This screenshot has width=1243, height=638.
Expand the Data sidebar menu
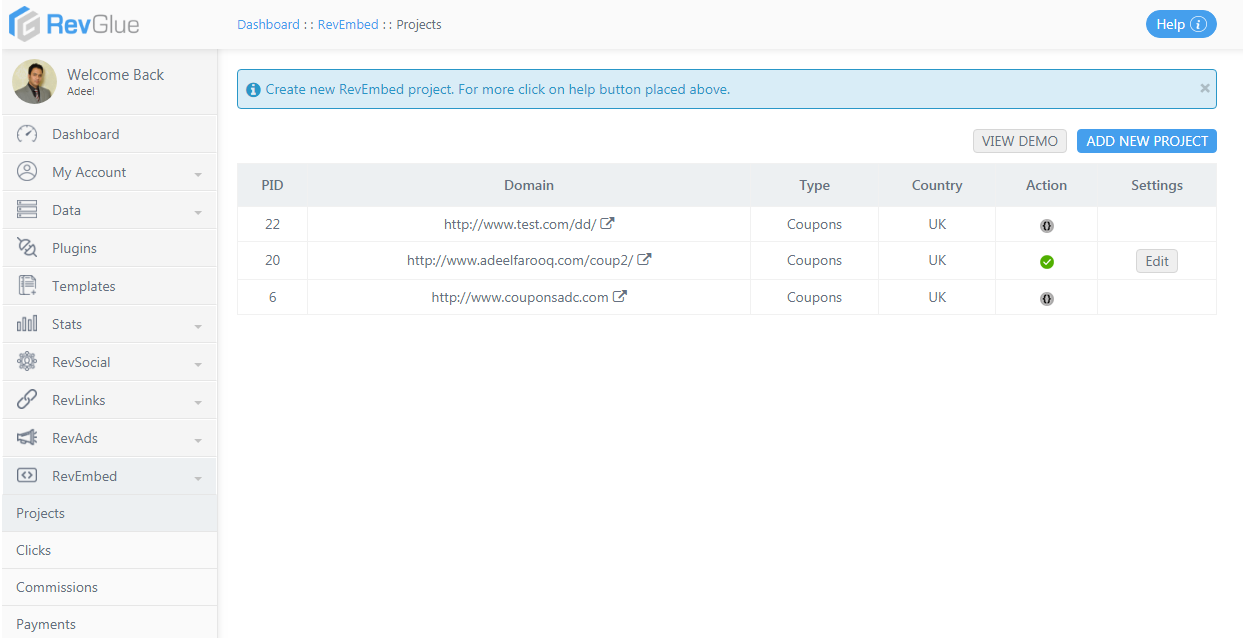(x=198, y=212)
